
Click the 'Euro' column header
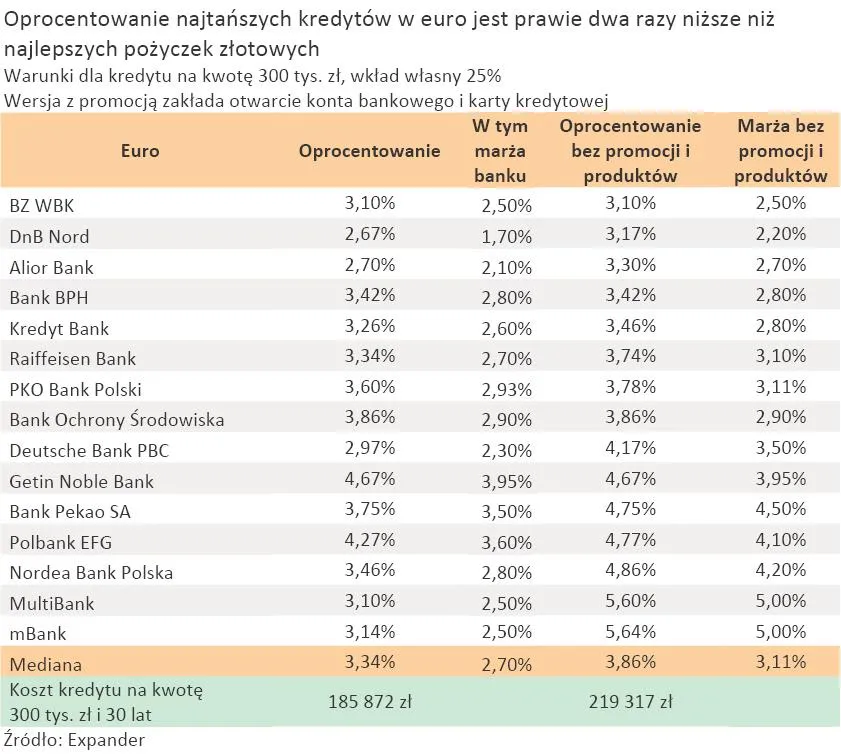tap(140, 151)
